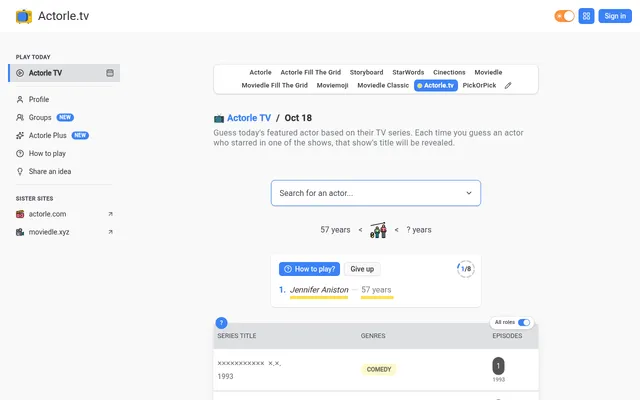Click the How to play? blue button

(309, 269)
